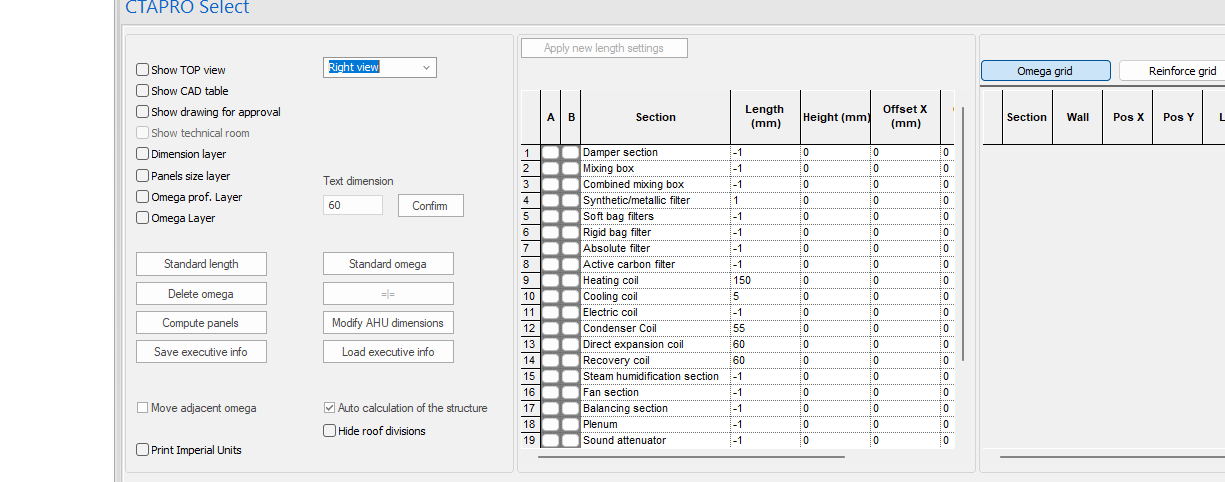Image resolution: width=1225 pixels, height=482 pixels.
Task: Click Heating coil length value 150
Action: pyautogui.click(x=765, y=281)
